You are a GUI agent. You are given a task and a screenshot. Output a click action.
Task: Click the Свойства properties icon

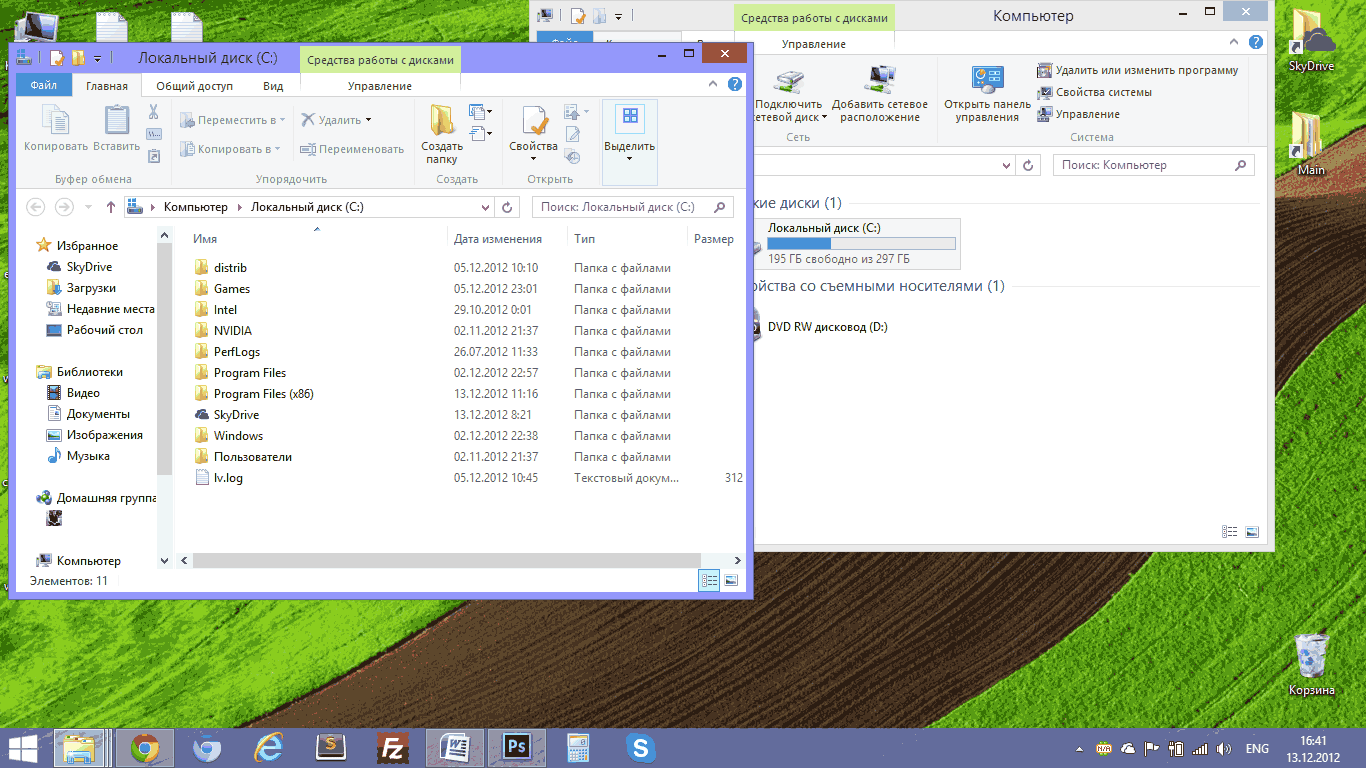[x=534, y=120]
